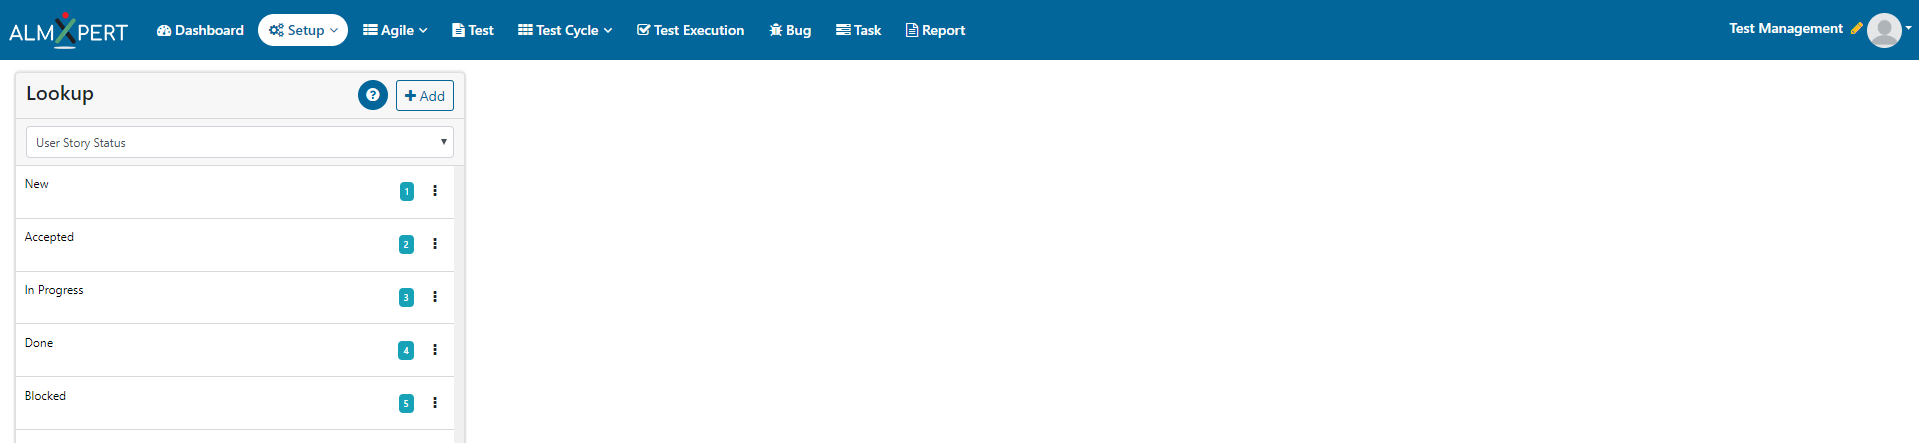The image size is (1919, 443).
Task: Click the lookup list vertical scrollbar
Action: pyautogui.click(x=459, y=304)
